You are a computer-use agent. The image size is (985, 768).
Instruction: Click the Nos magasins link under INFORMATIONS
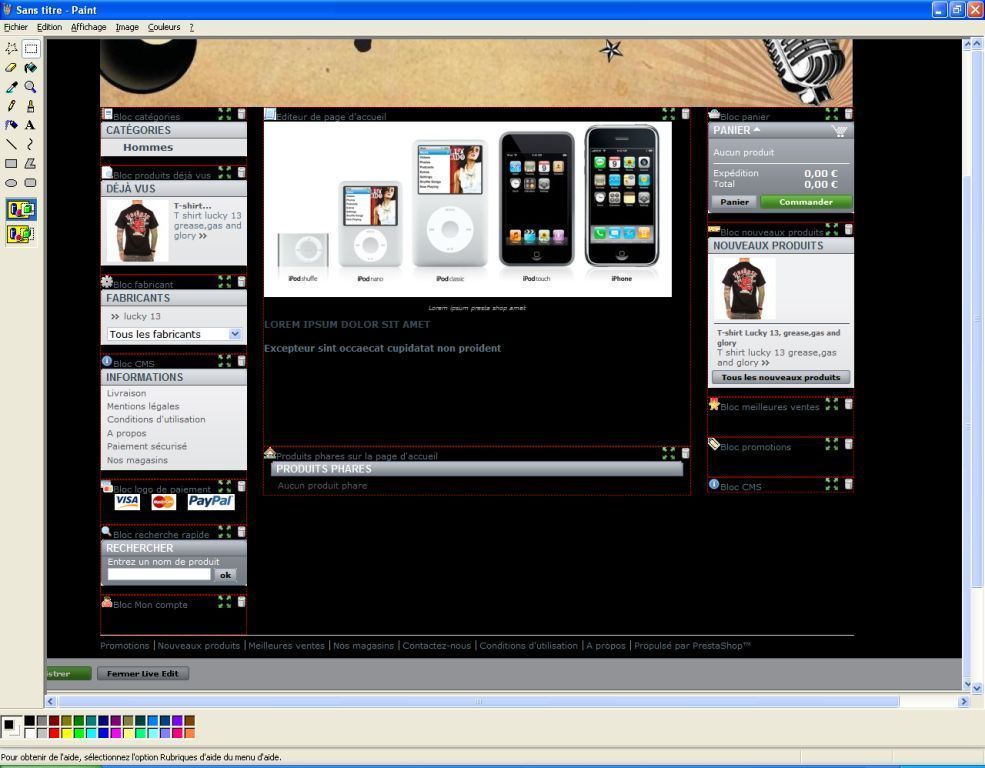click(x=138, y=460)
